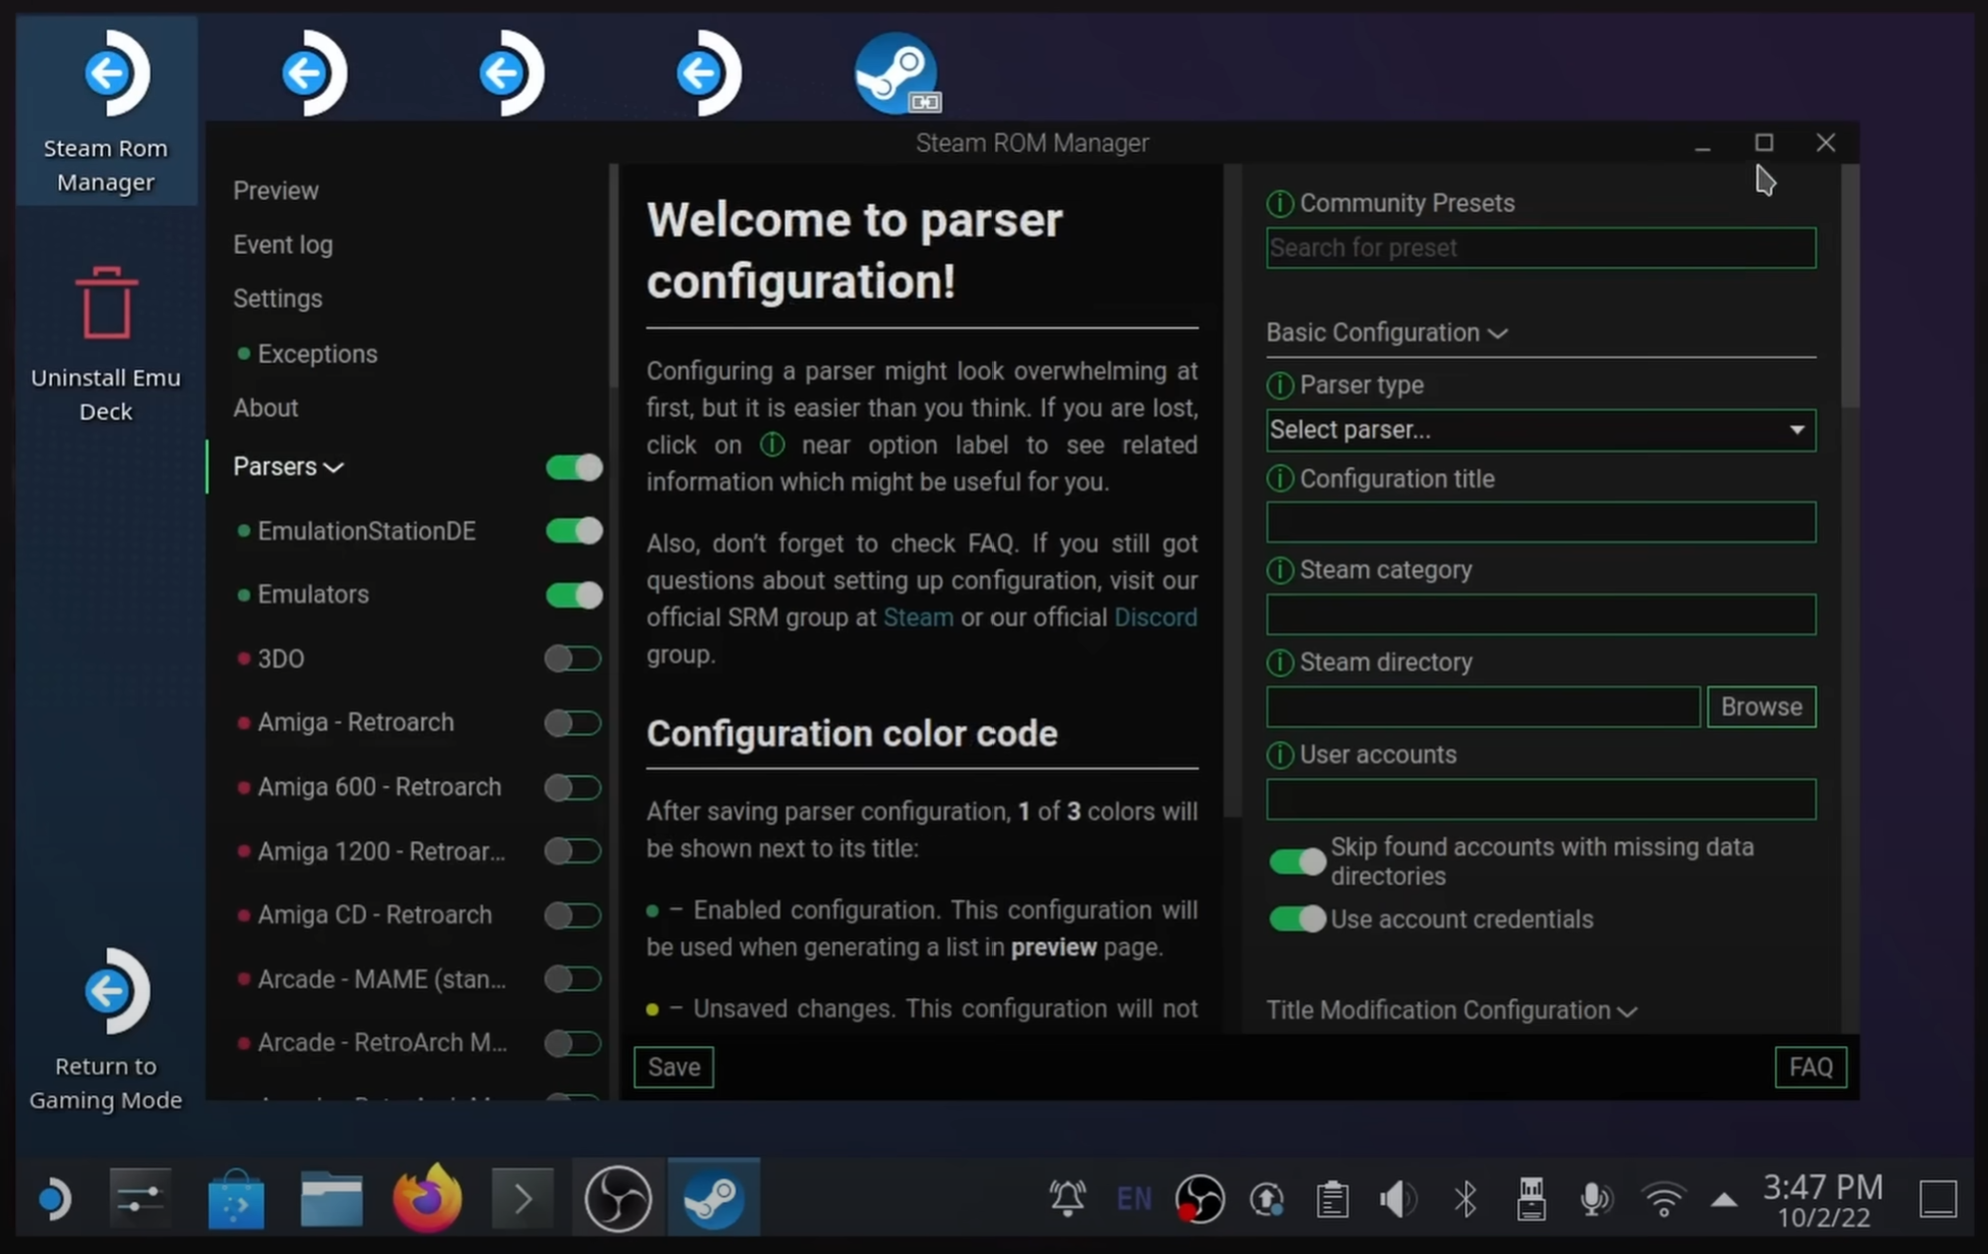Viewport: 1988px width, 1254px height.
Task: Open OBS tray icon with red dot
Action: (x=1200, y=1198)
